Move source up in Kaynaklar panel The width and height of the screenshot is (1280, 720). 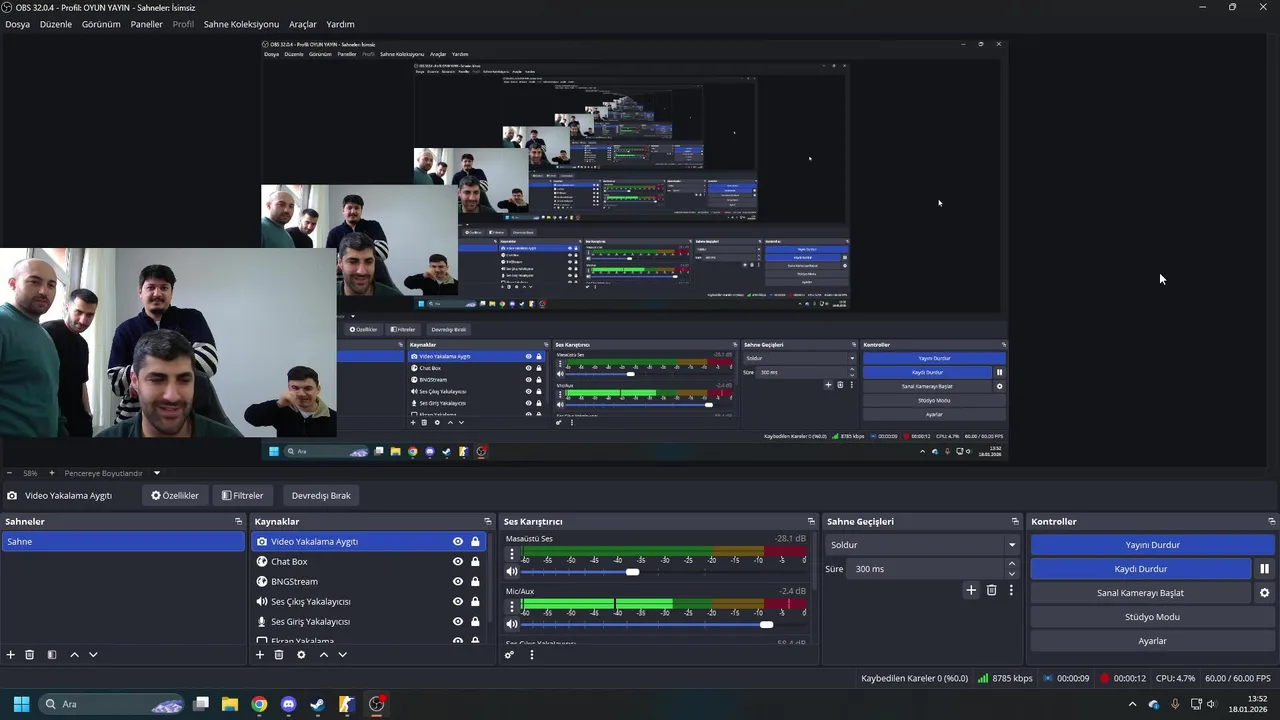pyautogui.click(x=323, y=655)
